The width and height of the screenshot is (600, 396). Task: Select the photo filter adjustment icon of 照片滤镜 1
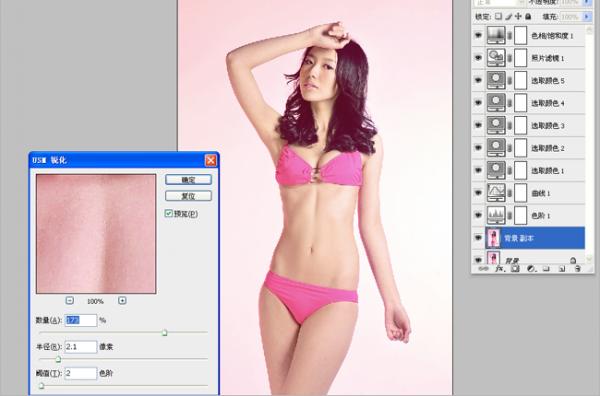tap(496, 58)
